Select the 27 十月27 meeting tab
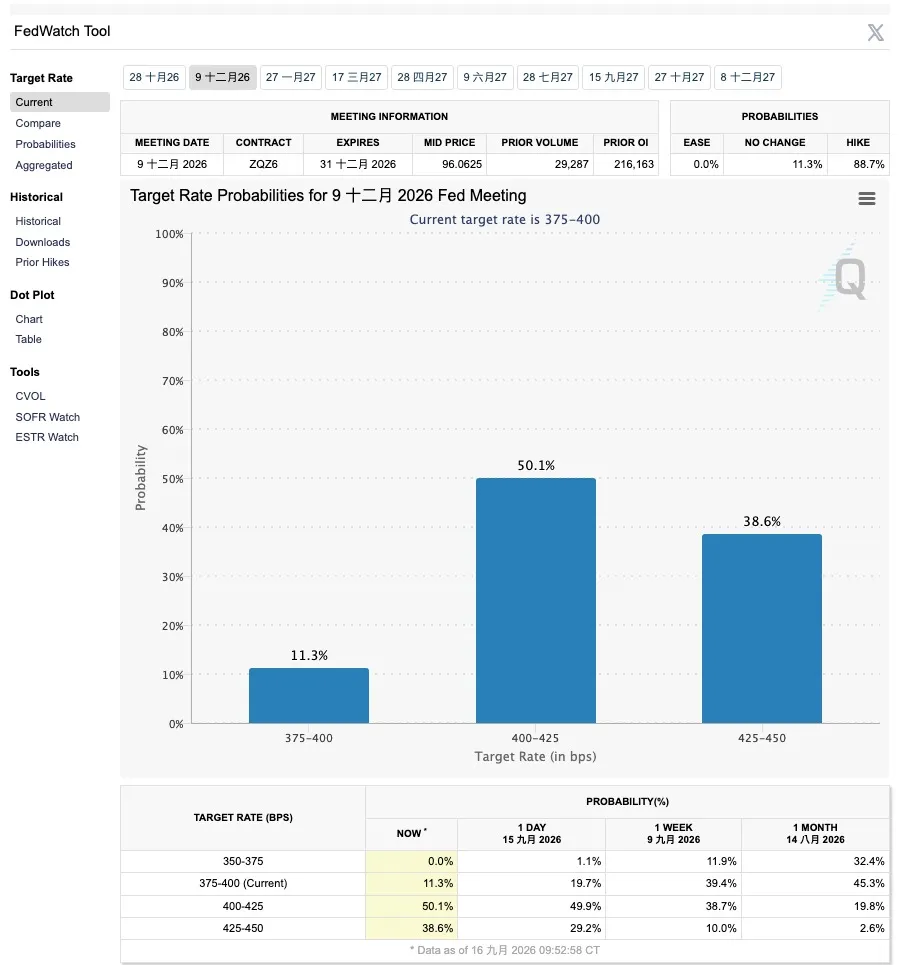The width and height of the screenshot is (900, 965). 679,78
